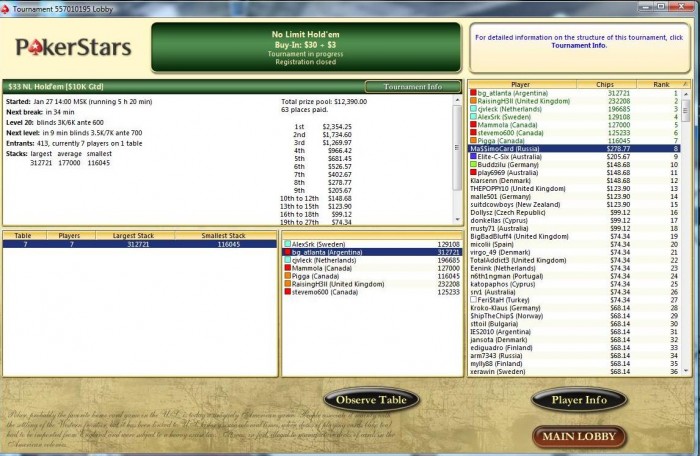Select malle501 (Germany) in standings
This screenshot has width=700, height=456.
pyautogui.click(x=574, y=197)
